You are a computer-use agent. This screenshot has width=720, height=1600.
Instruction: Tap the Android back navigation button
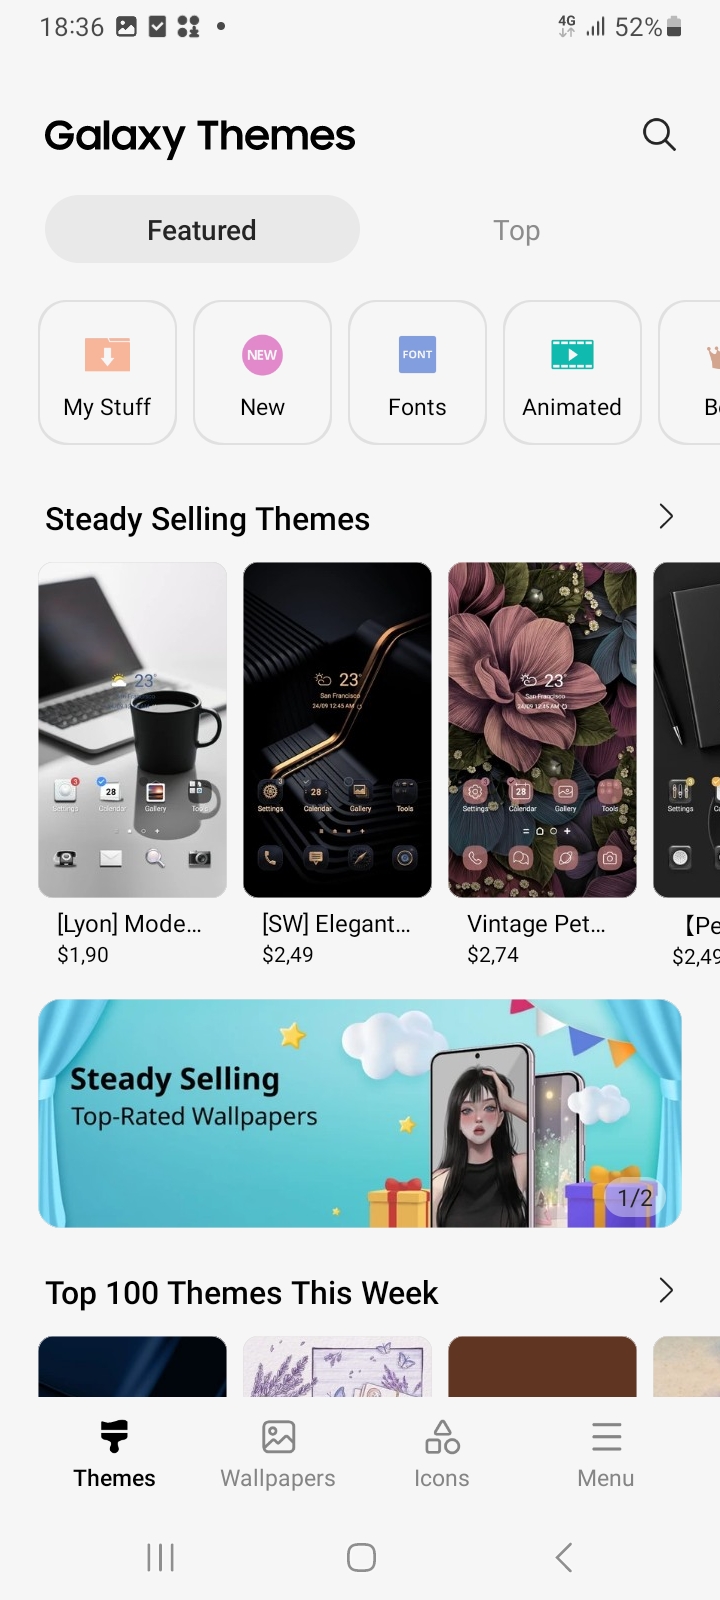pyautogui.click(x=564, y=1557)
